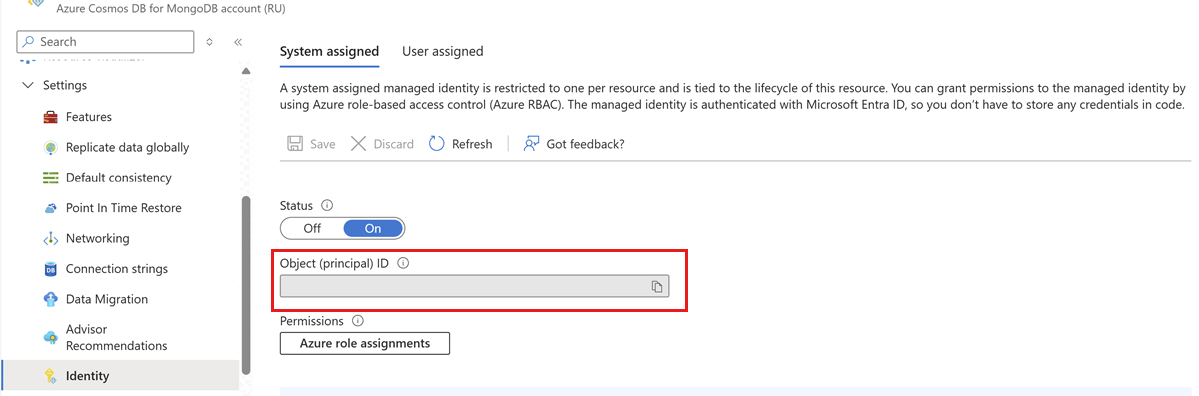
Task: Click the Point In Time Restore icon
Action: (50, 208)
